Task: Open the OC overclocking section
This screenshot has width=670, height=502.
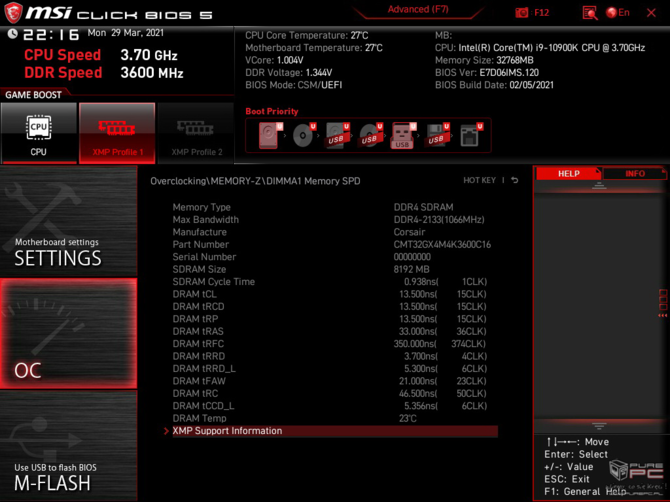Action: [x=68, y=334]
